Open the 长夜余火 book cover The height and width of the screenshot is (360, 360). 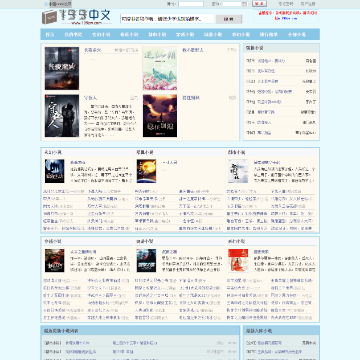(x=62, y=68)
